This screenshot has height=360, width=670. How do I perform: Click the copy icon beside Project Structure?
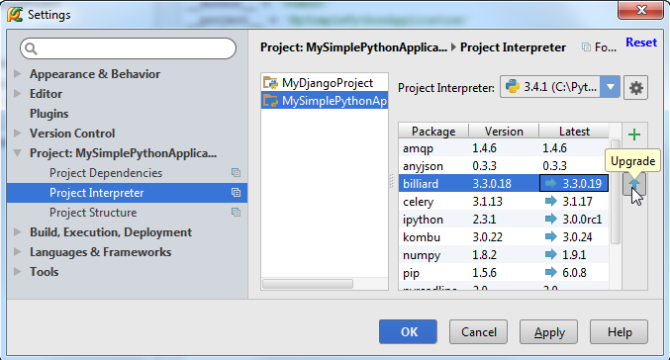(x=236, y=212)
